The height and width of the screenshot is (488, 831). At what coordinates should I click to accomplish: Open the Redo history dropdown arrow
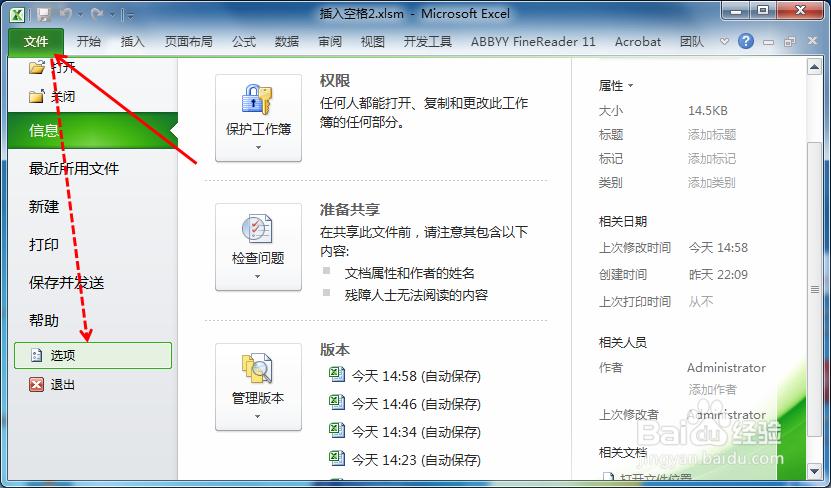point(112,15)
